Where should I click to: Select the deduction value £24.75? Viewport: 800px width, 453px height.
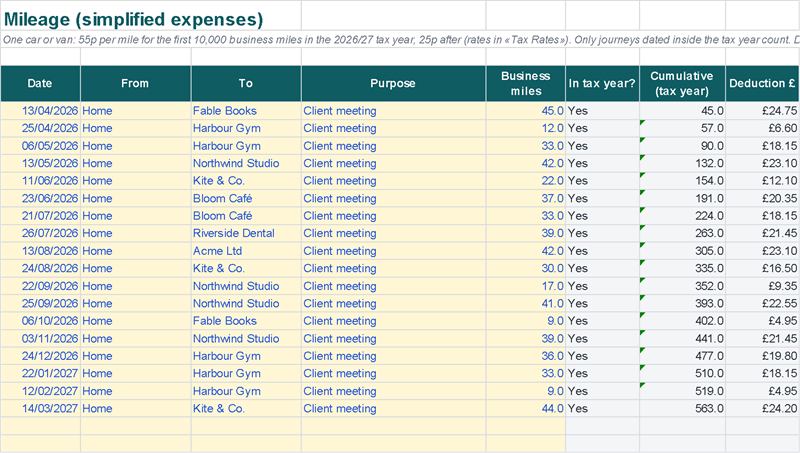click(x=763, y=111)
